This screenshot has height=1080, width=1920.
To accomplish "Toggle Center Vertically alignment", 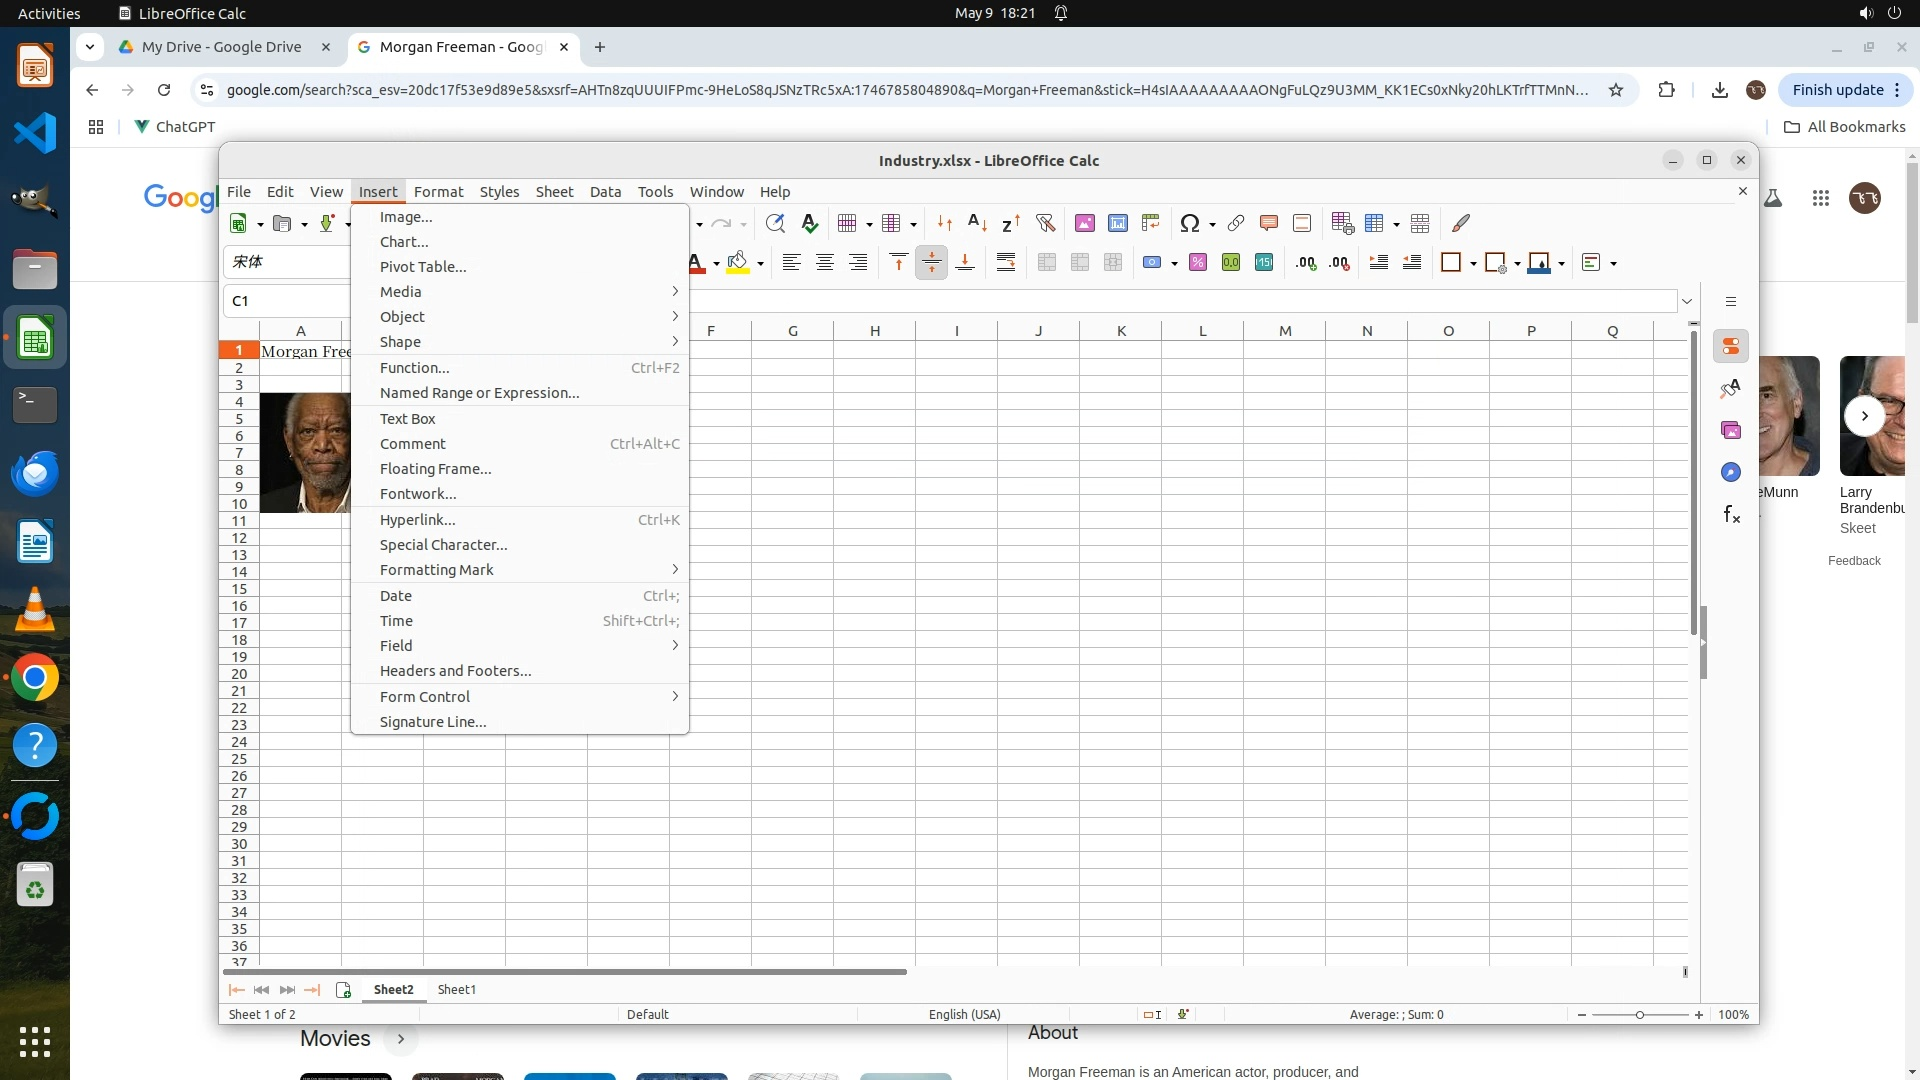I will click(x=931, y=263).
